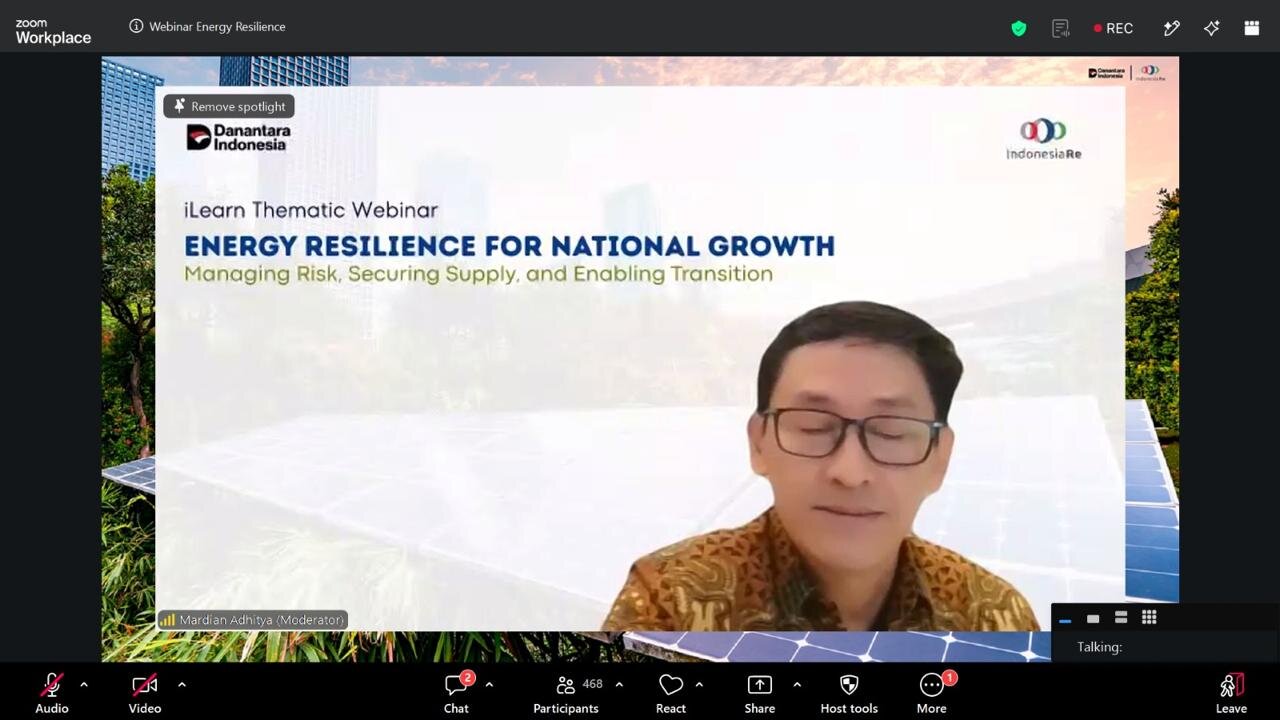Click the REC recording indicator

(x=1113, y=28)
